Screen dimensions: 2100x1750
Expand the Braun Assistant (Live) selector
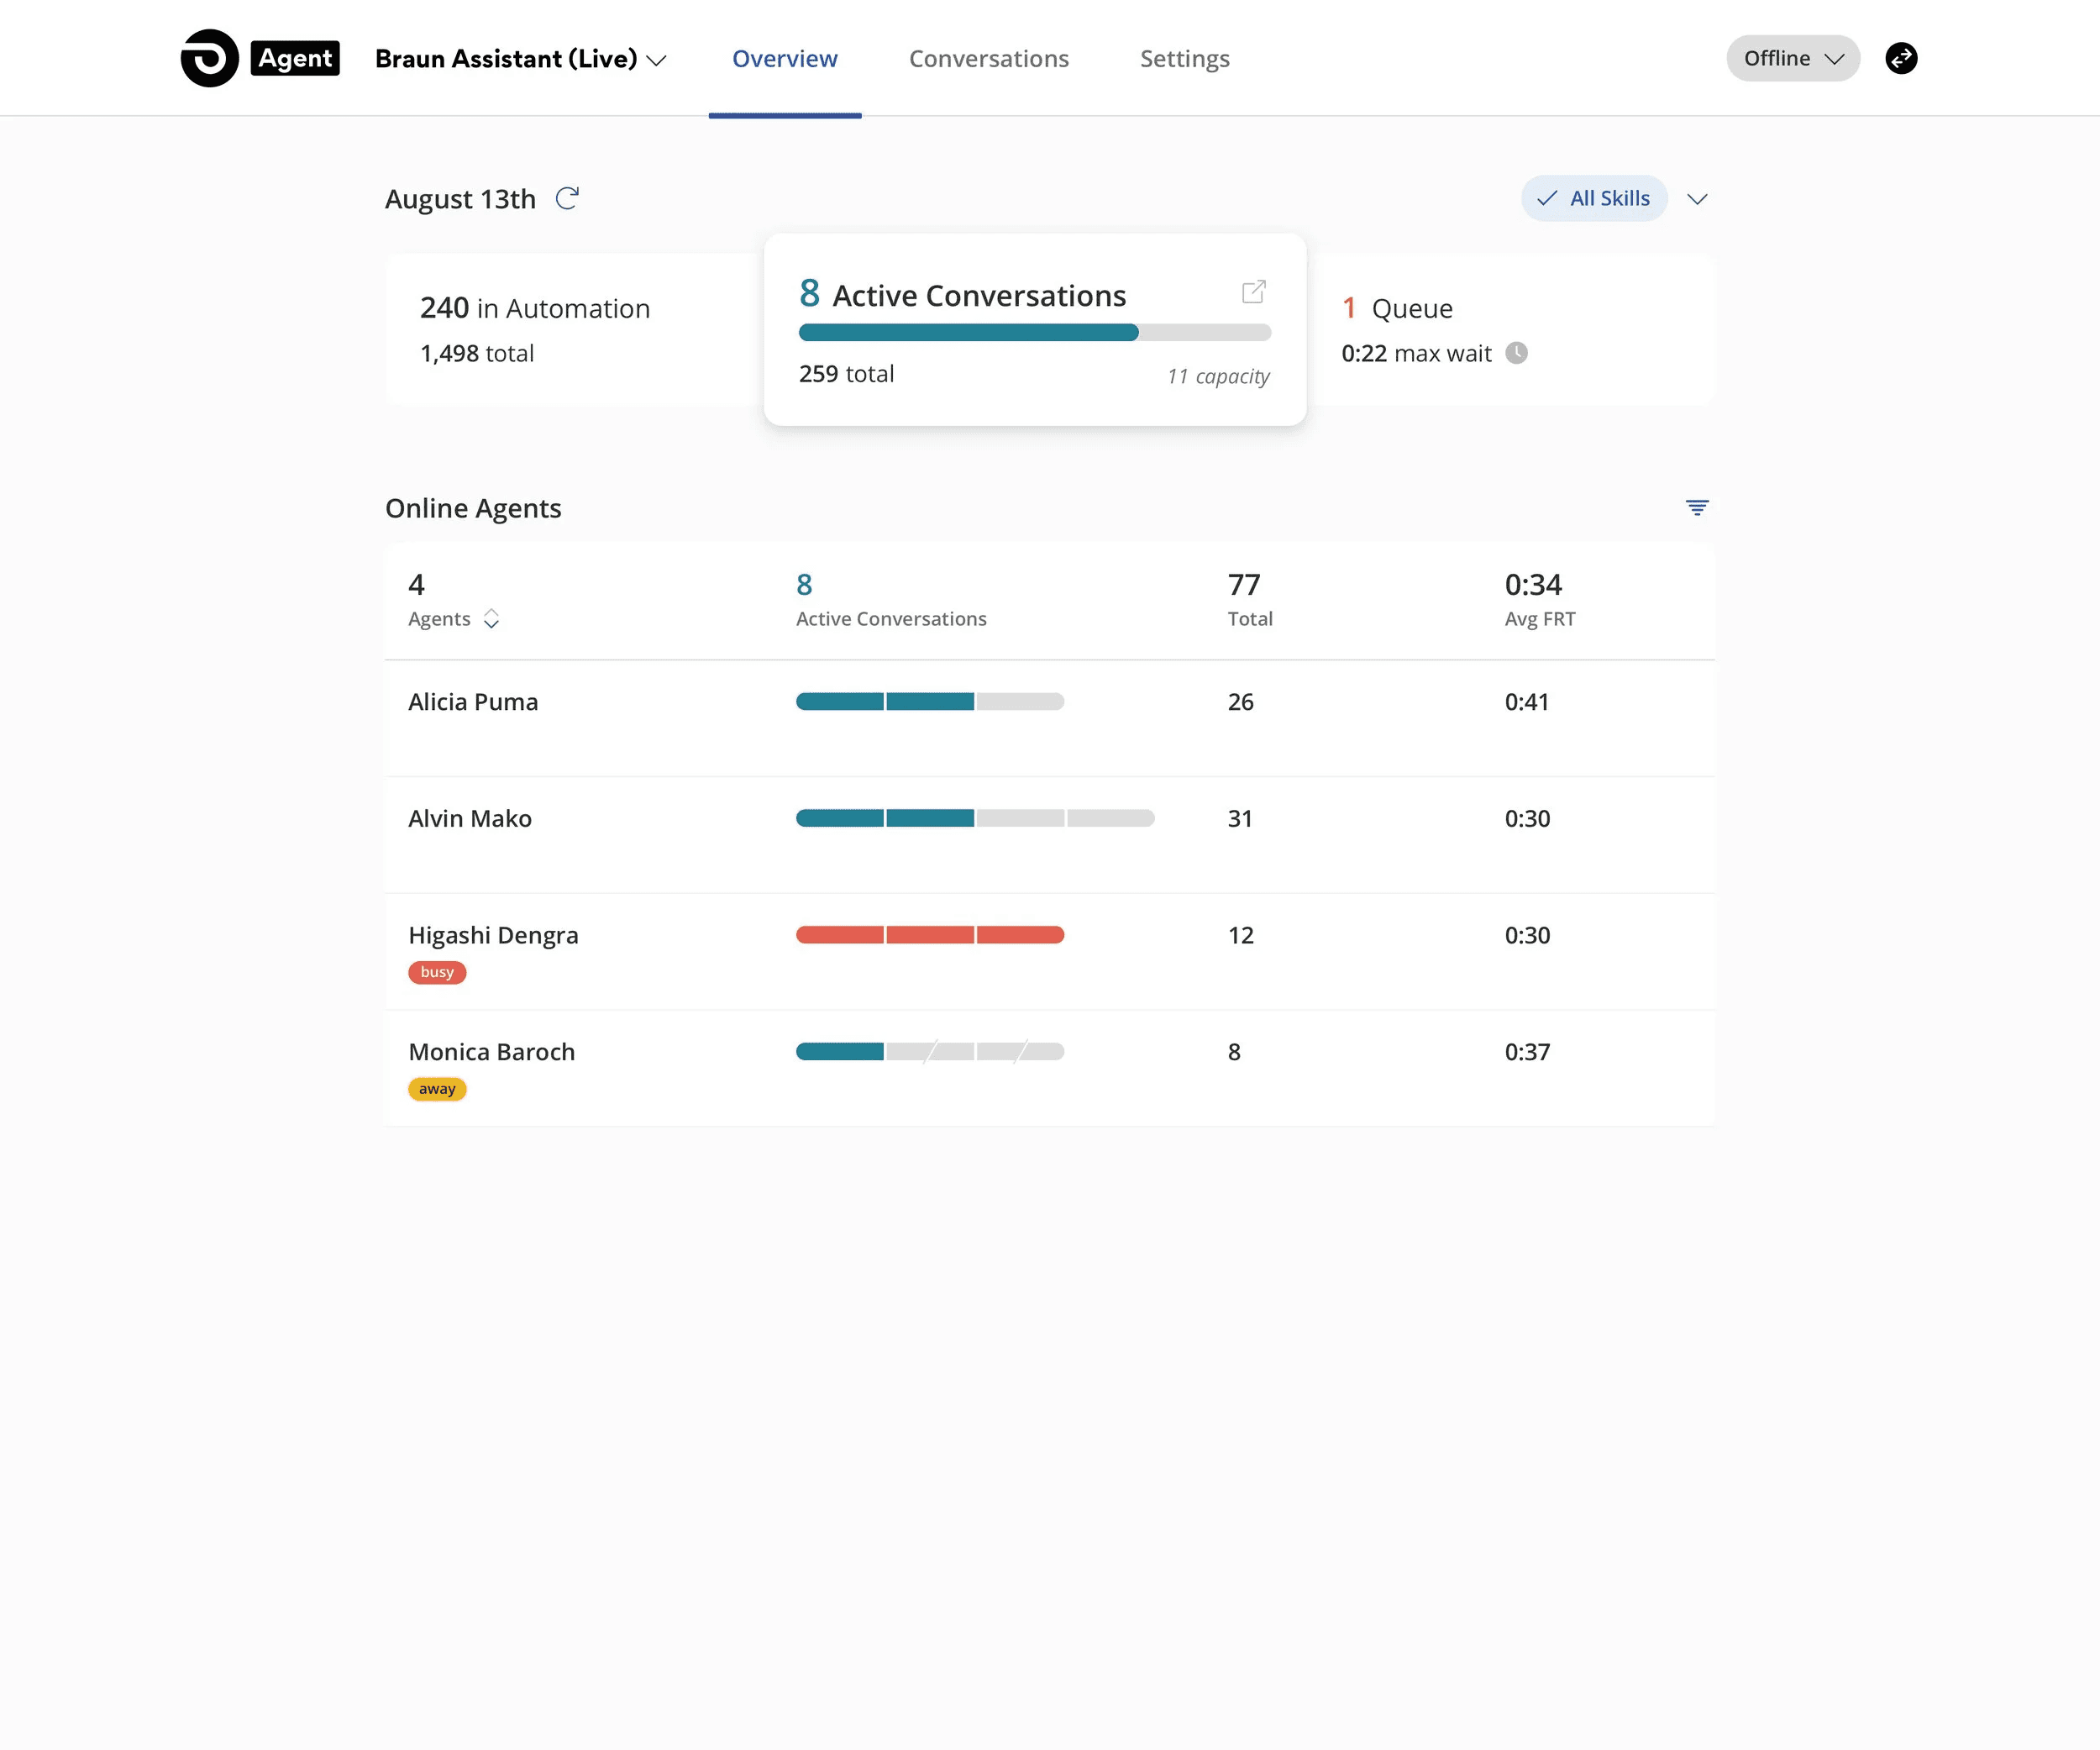click(520, 59)
